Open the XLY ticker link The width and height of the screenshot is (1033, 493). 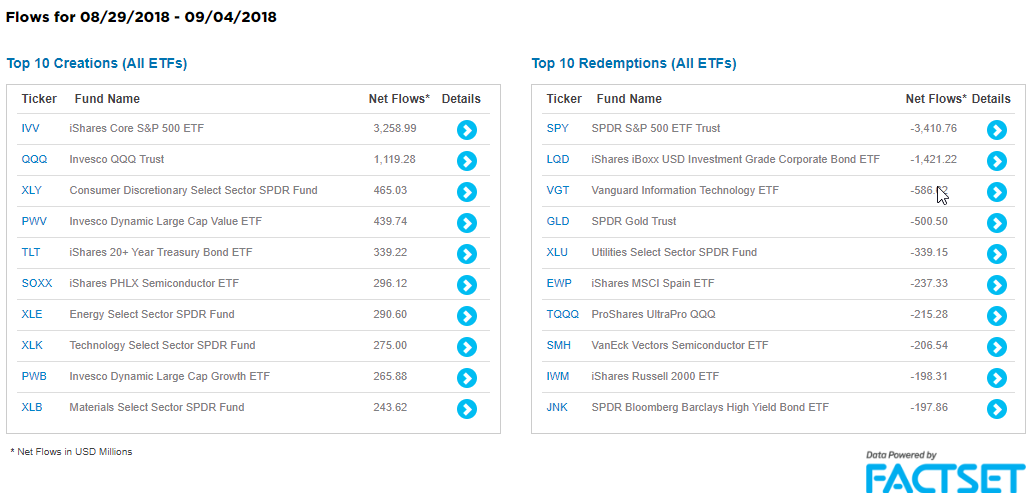32,190
